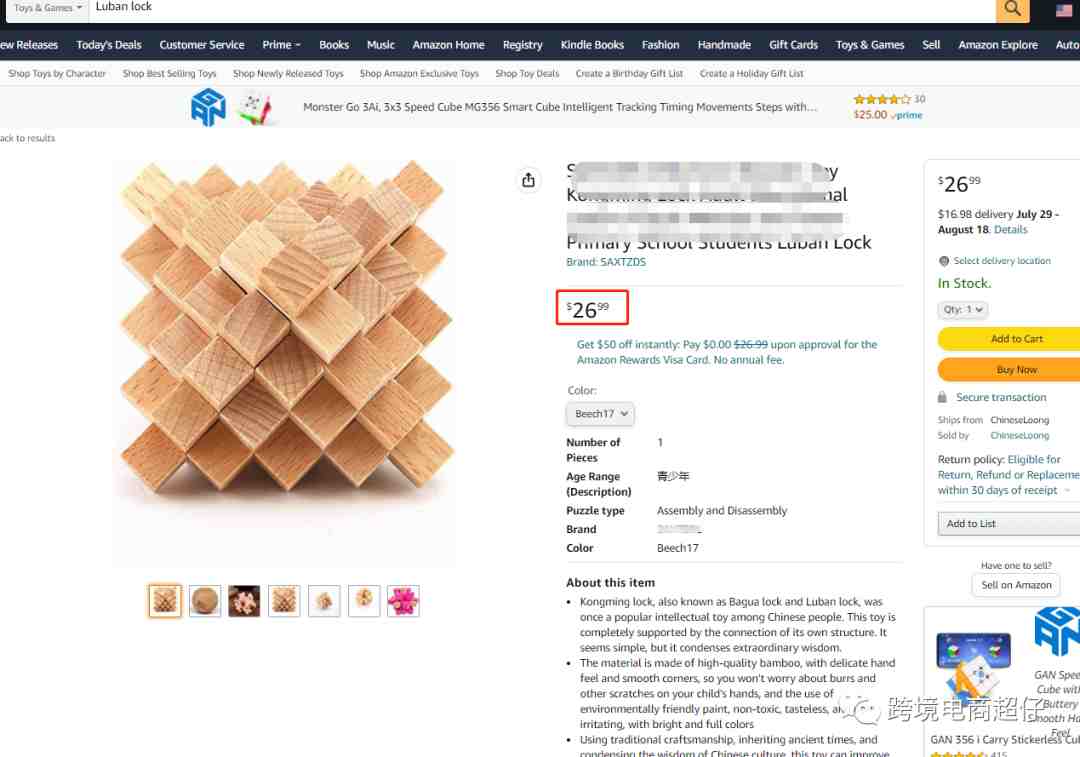Viewport: 1080px width, 757px height.
Task: Share this product via share icon
Action: (528, 180)
